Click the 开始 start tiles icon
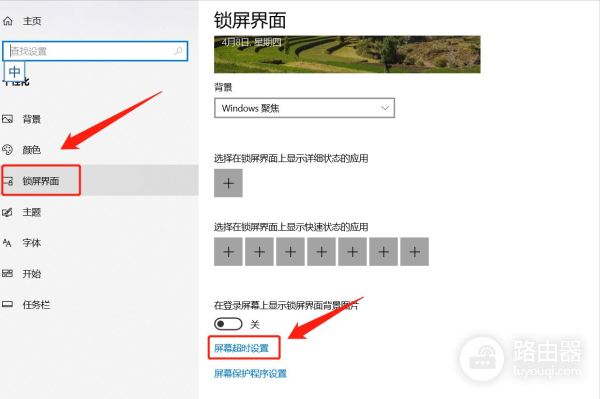600x399 pixels. tap(7, 274)
